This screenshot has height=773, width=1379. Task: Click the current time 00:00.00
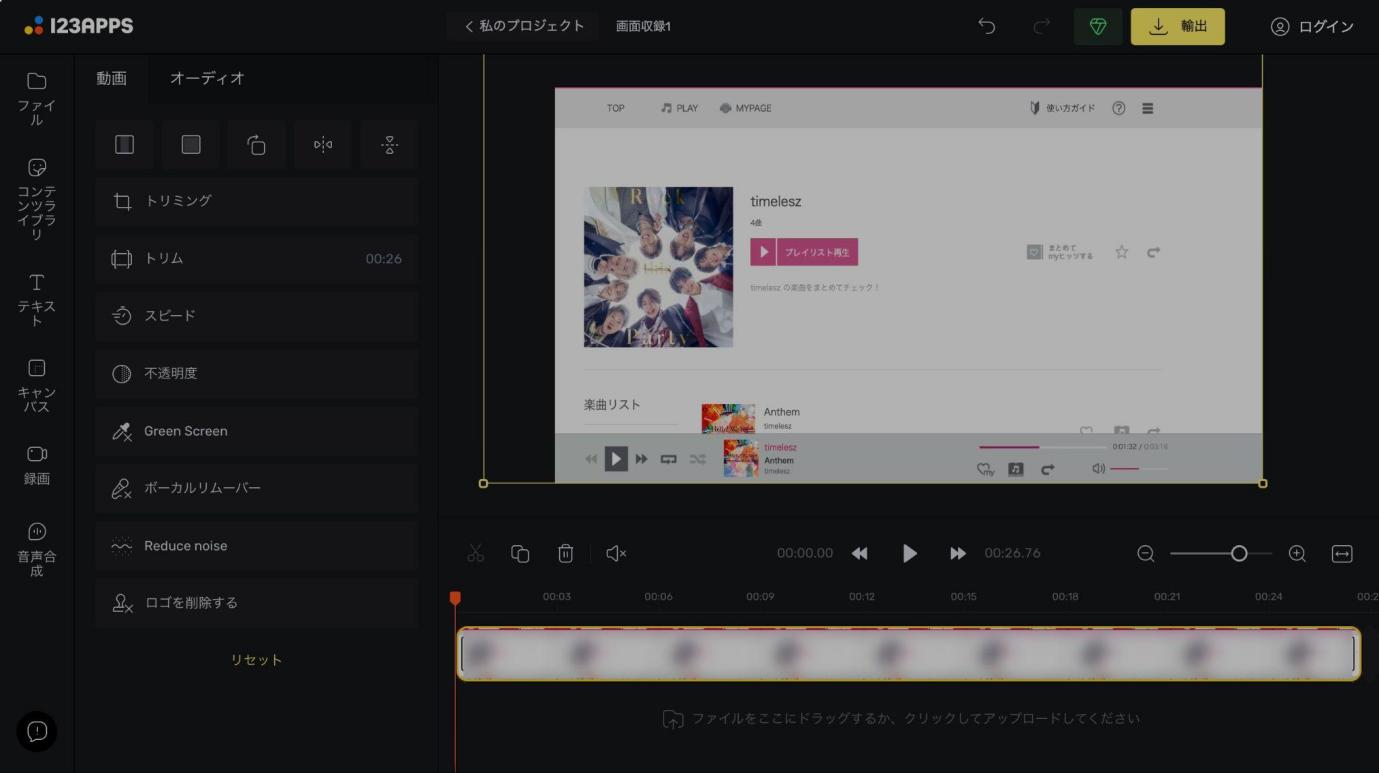click(x=805, y=553)
